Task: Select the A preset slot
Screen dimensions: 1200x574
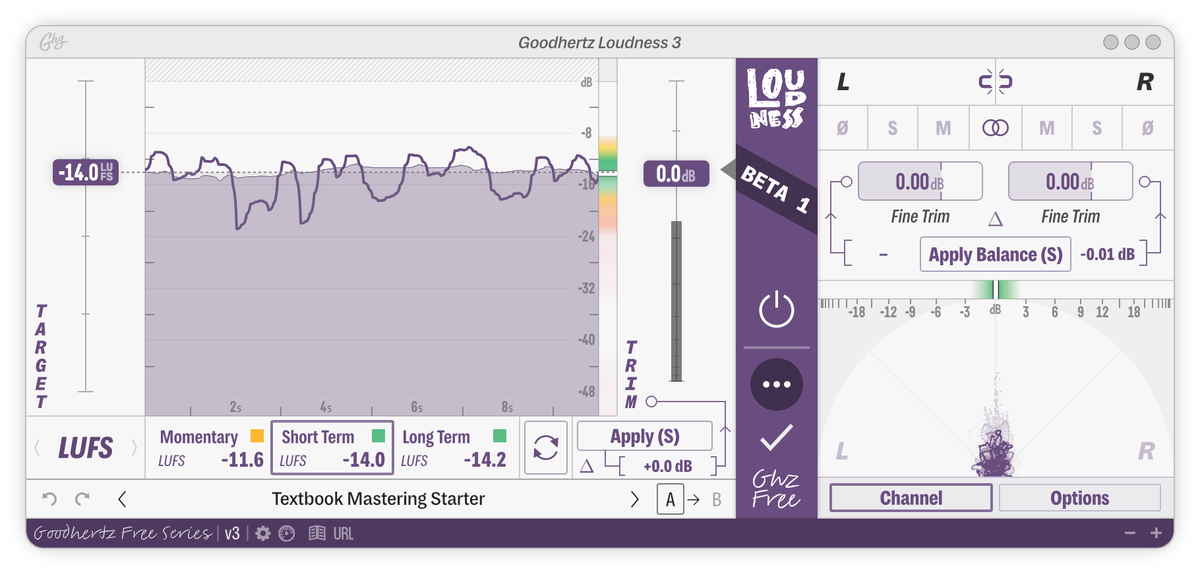Action: (x=670, y=498)
